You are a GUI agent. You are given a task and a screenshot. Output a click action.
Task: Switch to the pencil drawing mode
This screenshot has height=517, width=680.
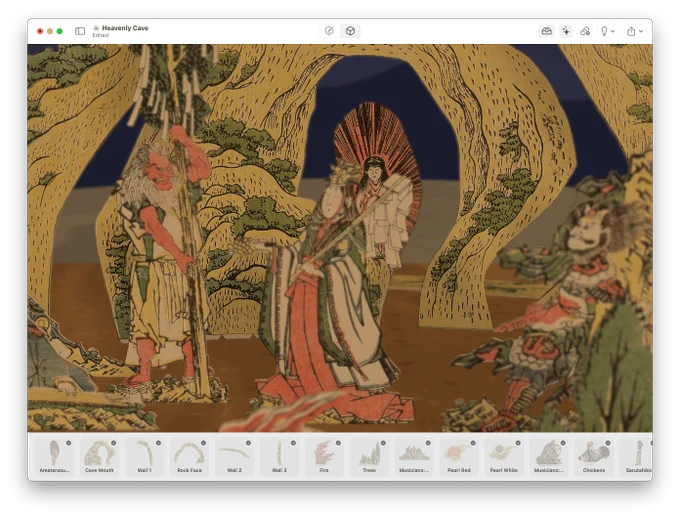click(329, 31)
